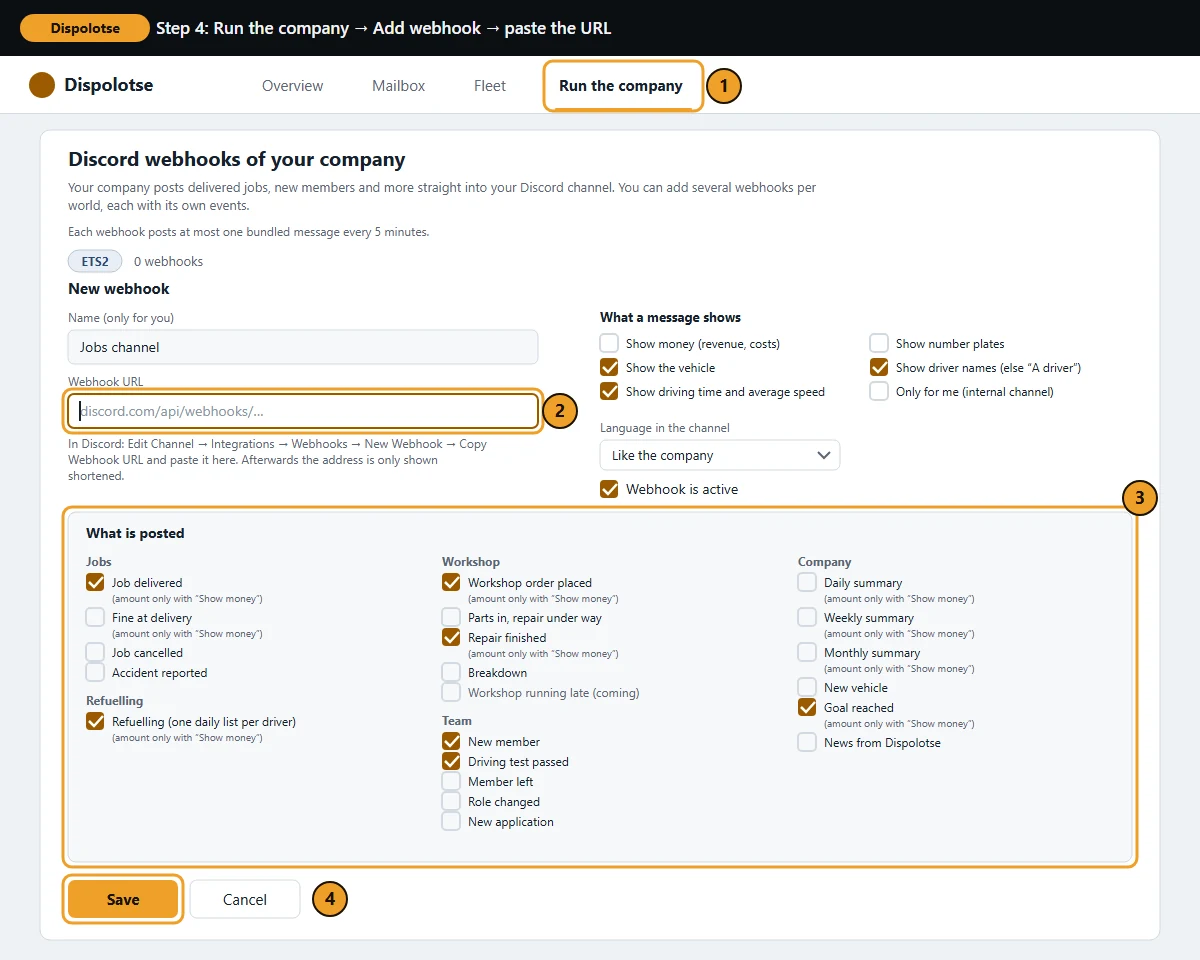Toggle Driving test passed checkbox

pyautogui.click(x=451, y=761)
